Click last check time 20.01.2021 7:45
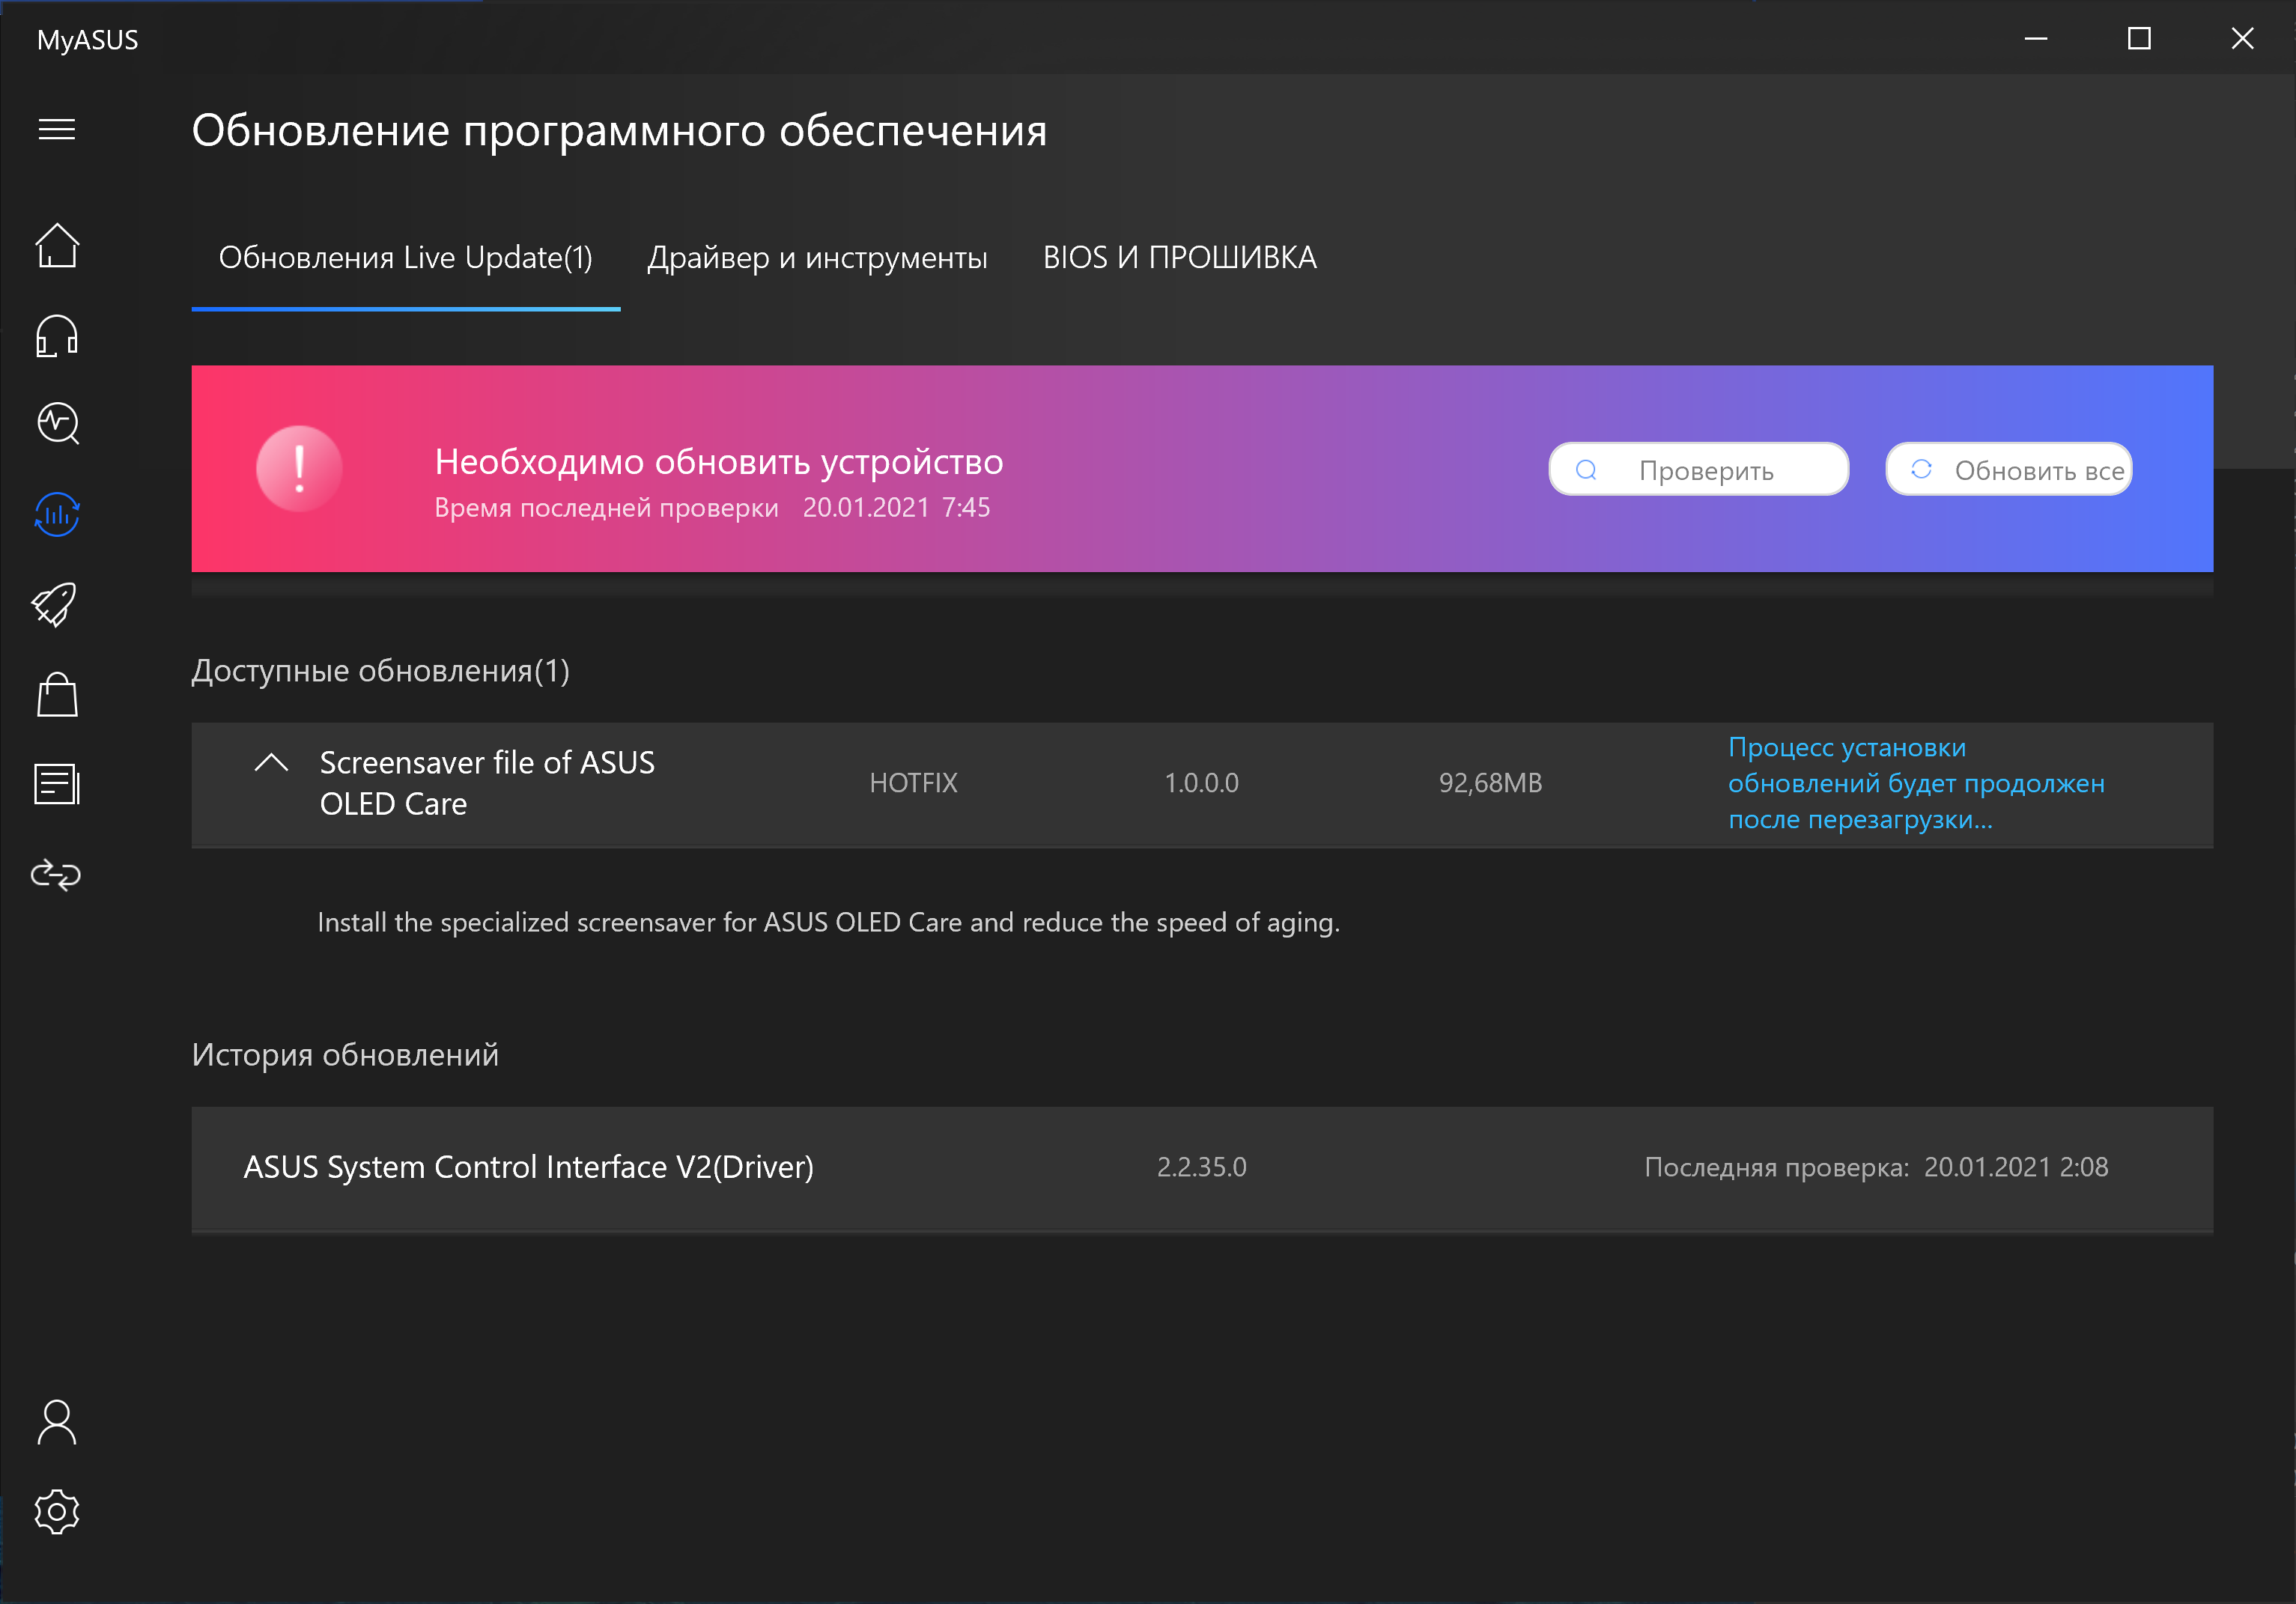 [x=896, y=508]
